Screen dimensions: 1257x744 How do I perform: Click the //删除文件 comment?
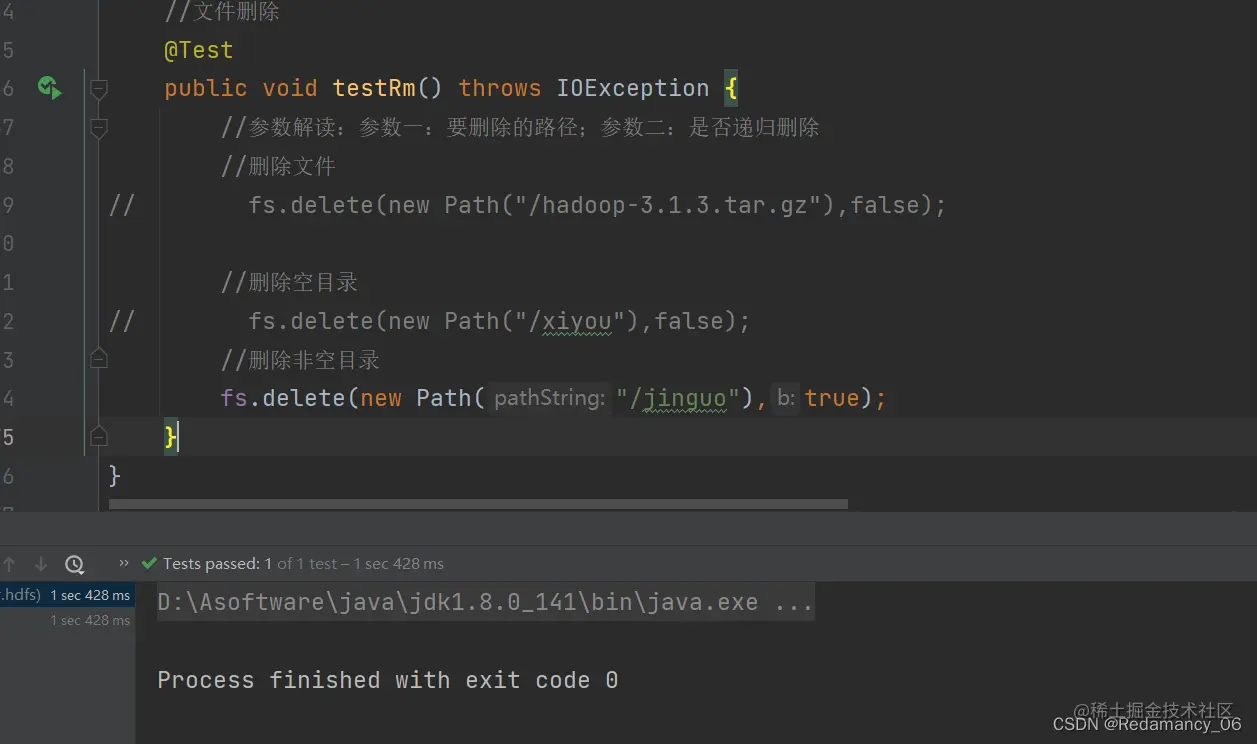click(x=278, y=166)
